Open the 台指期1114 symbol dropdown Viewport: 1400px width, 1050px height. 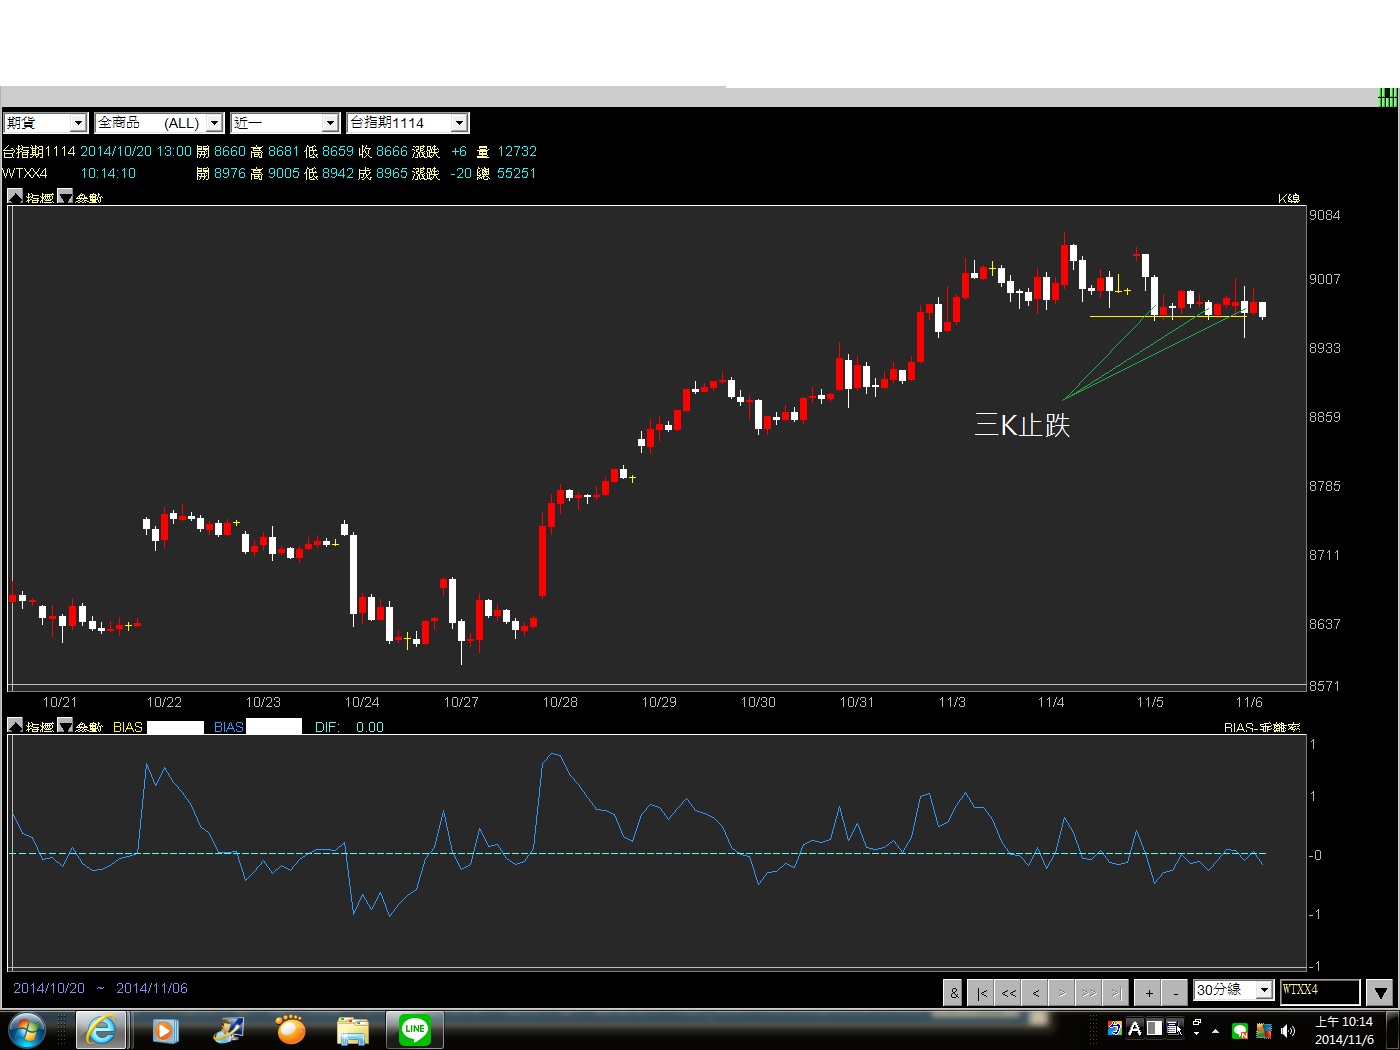407,123
